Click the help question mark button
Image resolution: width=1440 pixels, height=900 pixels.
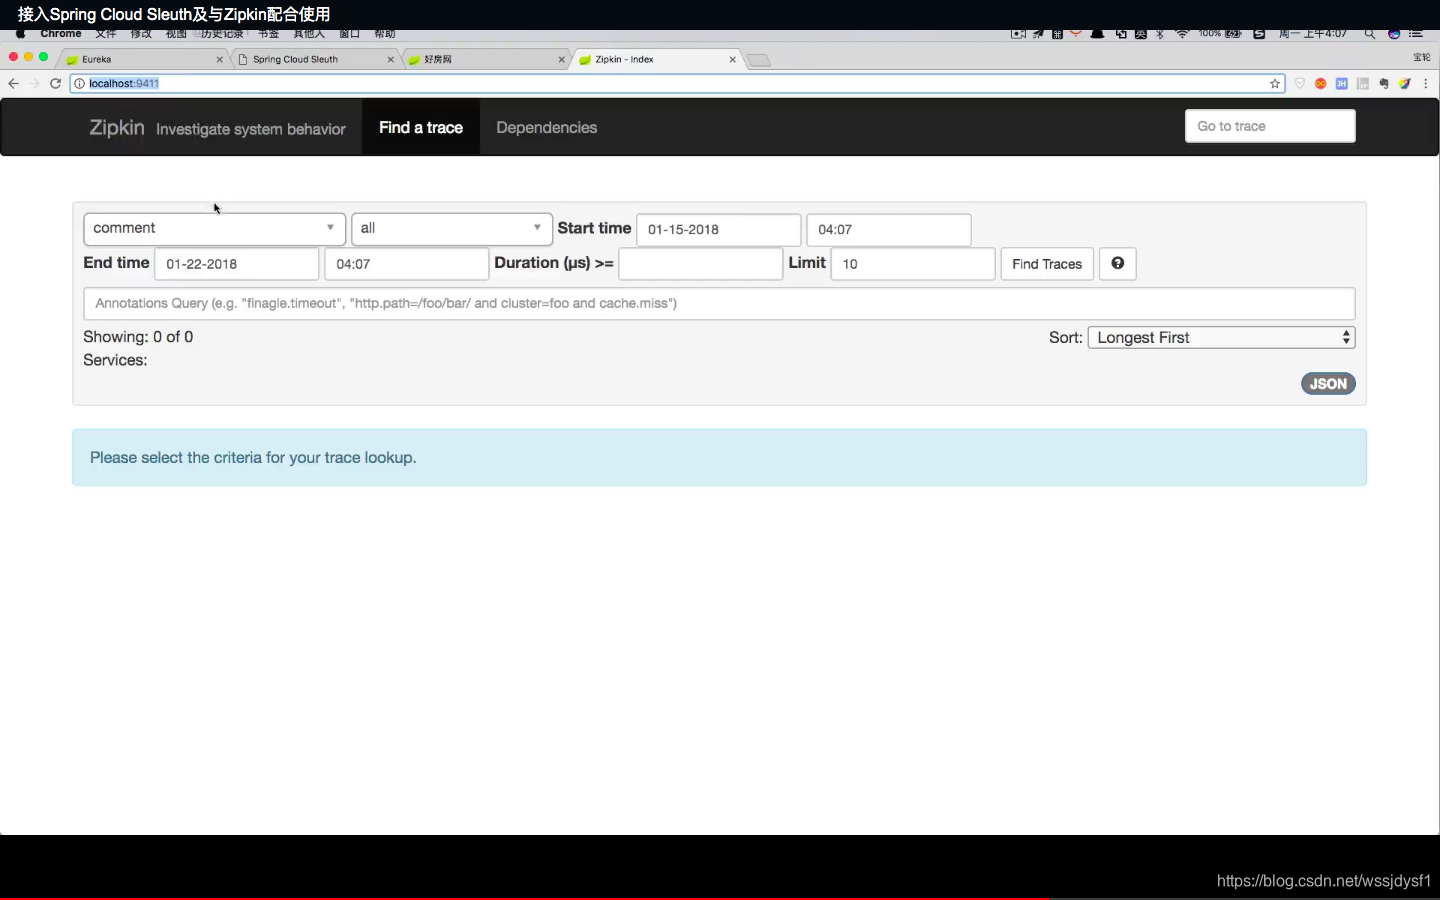click(x=1117, y=264)
